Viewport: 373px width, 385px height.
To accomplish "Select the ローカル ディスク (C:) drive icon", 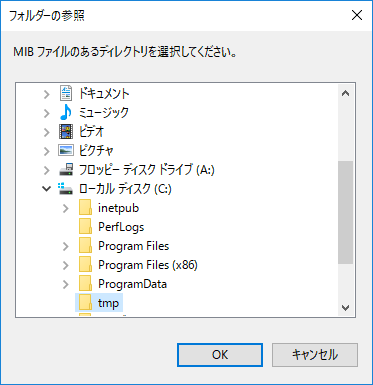I will pos(65,189).
